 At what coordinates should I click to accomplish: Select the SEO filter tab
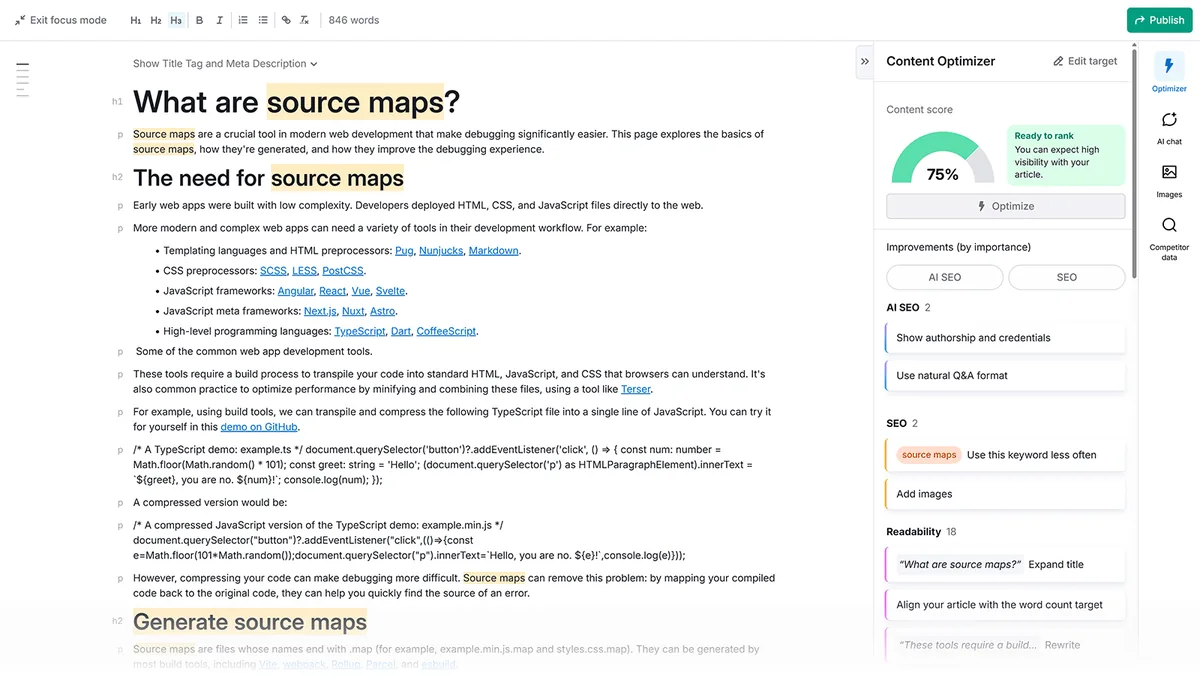click(x=1067, y=277)
